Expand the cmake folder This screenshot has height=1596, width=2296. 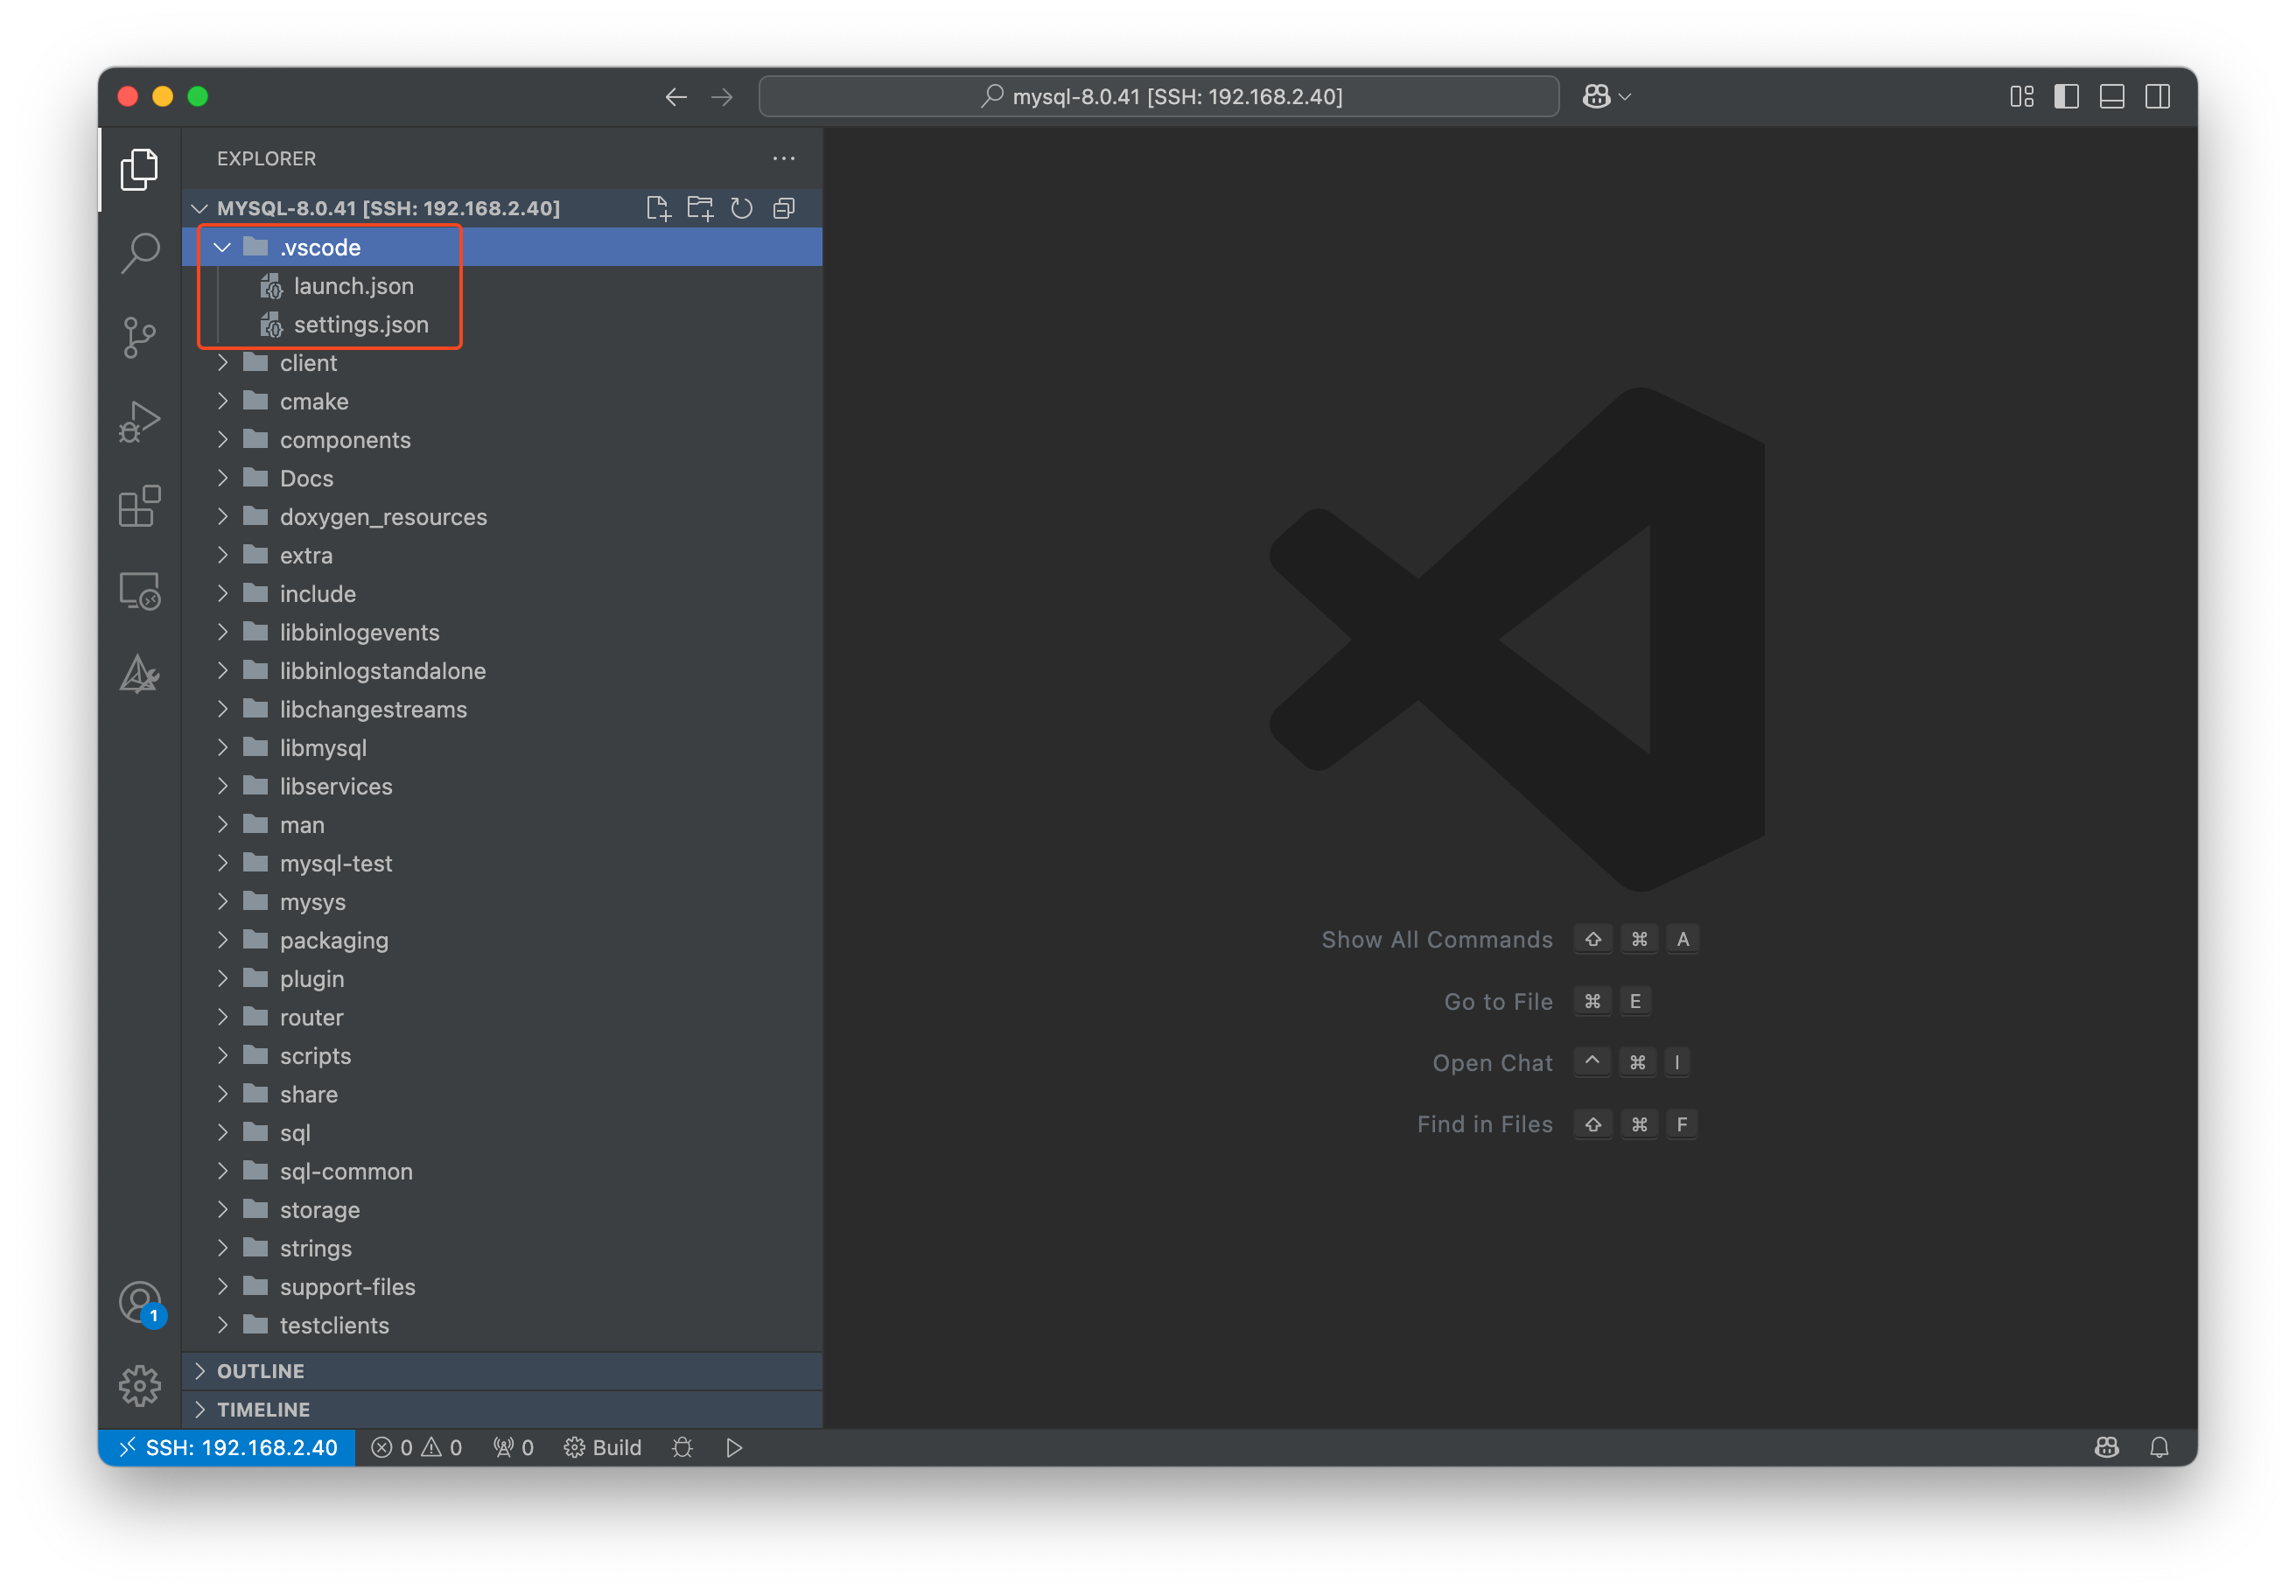tap(502, 401)
